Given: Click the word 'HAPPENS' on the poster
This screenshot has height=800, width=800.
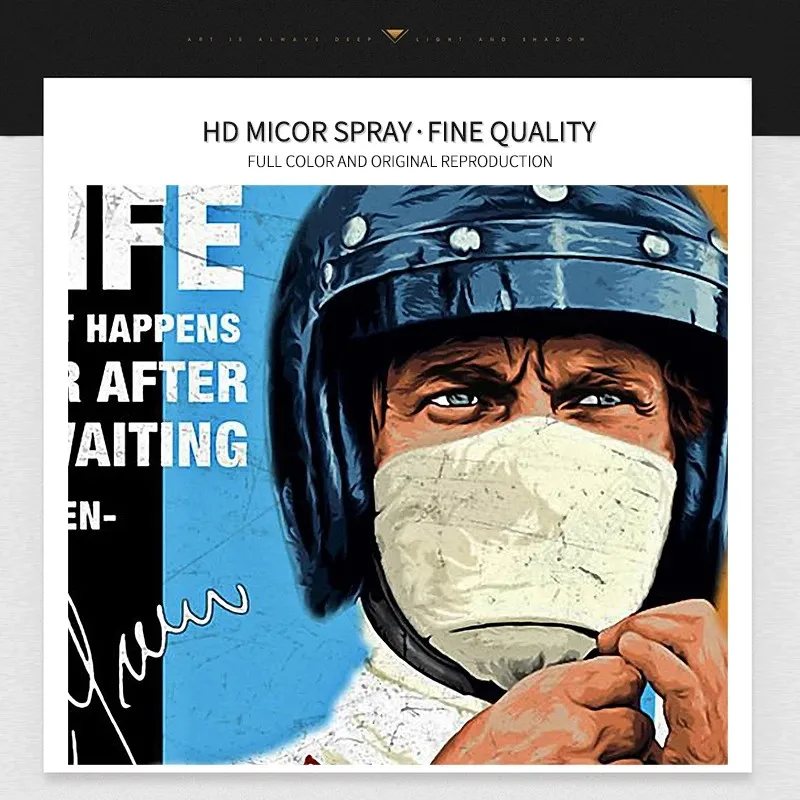Looking at the screenshot, I should point(163,328).
